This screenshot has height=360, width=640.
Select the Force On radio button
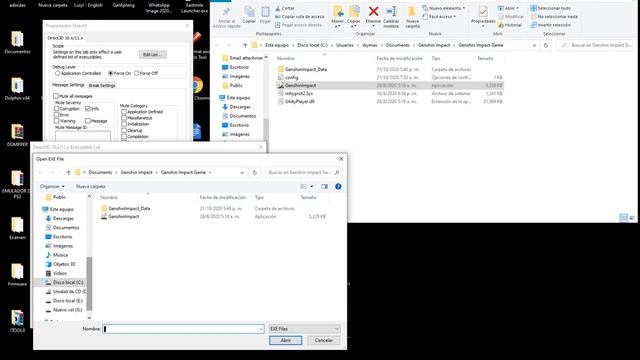point(110,73)
